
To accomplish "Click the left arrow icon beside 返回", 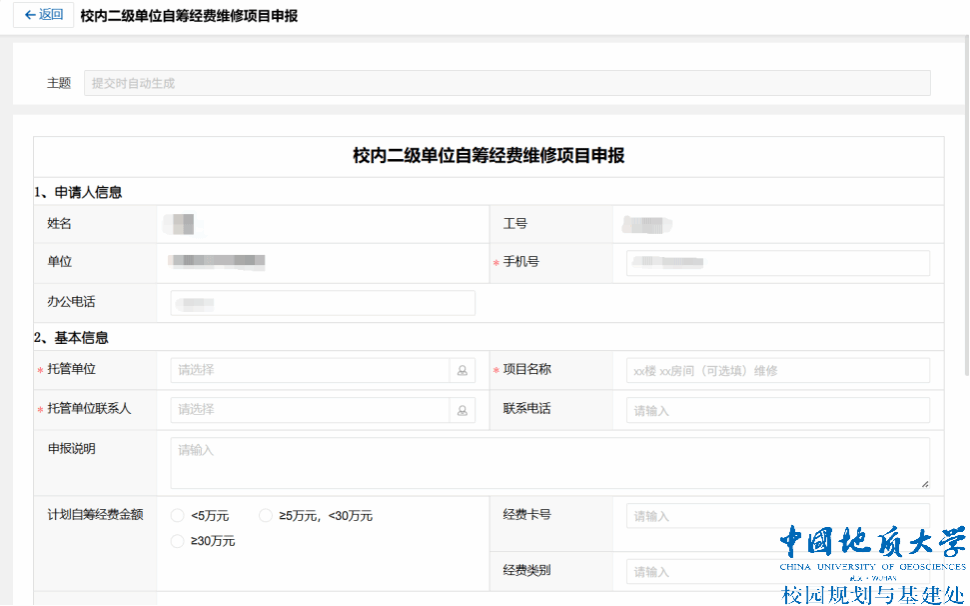I will (x=30, y=15).
